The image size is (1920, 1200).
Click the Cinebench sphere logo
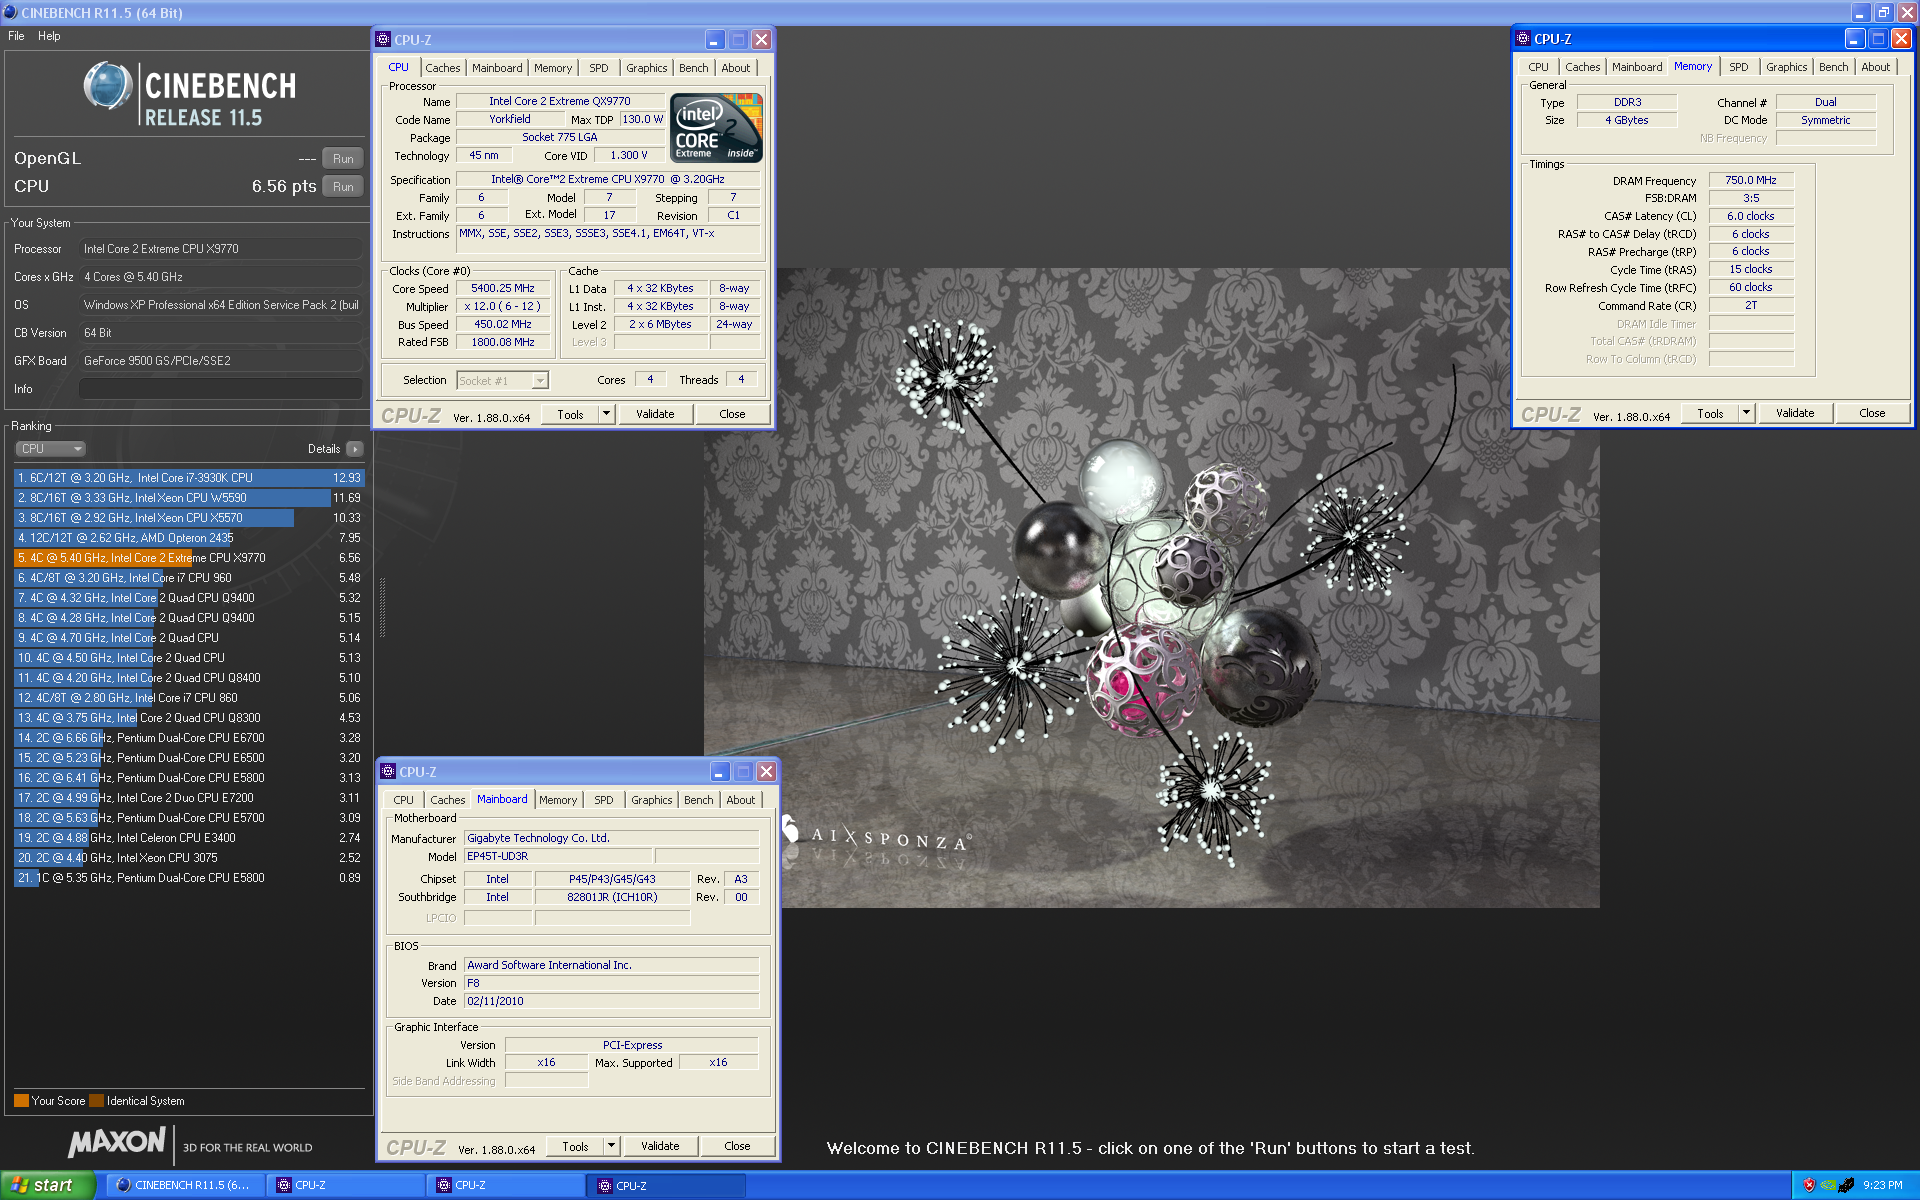click(x=108, y=86)
